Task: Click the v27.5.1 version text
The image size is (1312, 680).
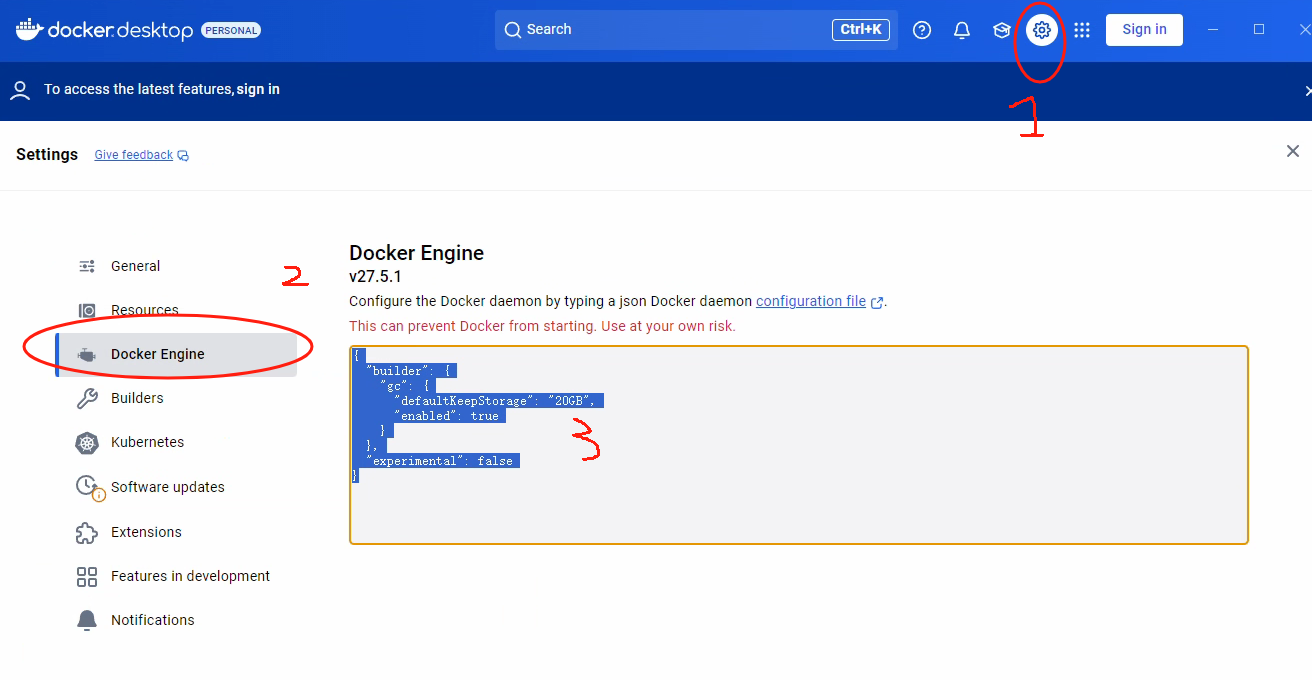Action: 375,277
